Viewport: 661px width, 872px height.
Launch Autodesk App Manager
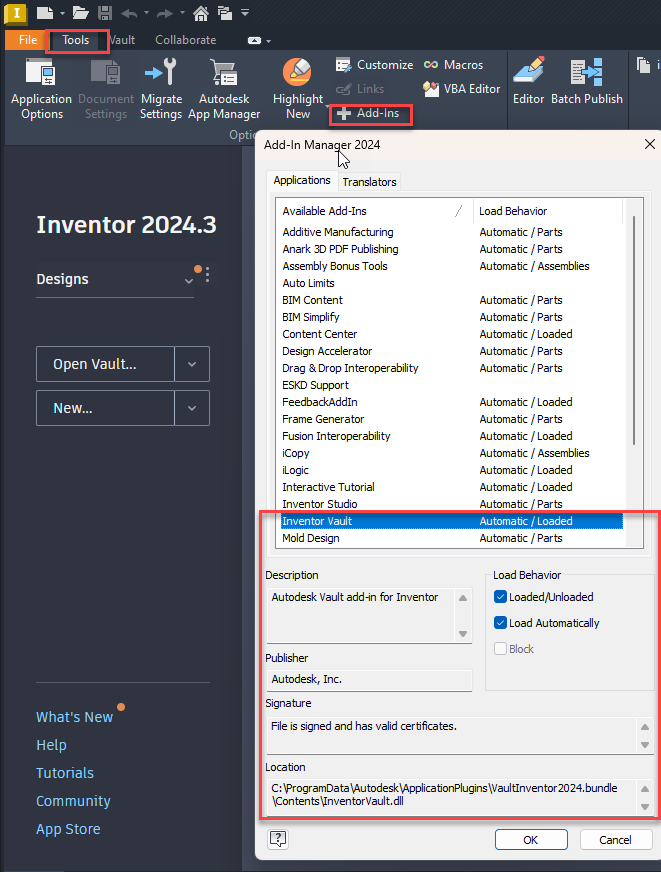224,89
